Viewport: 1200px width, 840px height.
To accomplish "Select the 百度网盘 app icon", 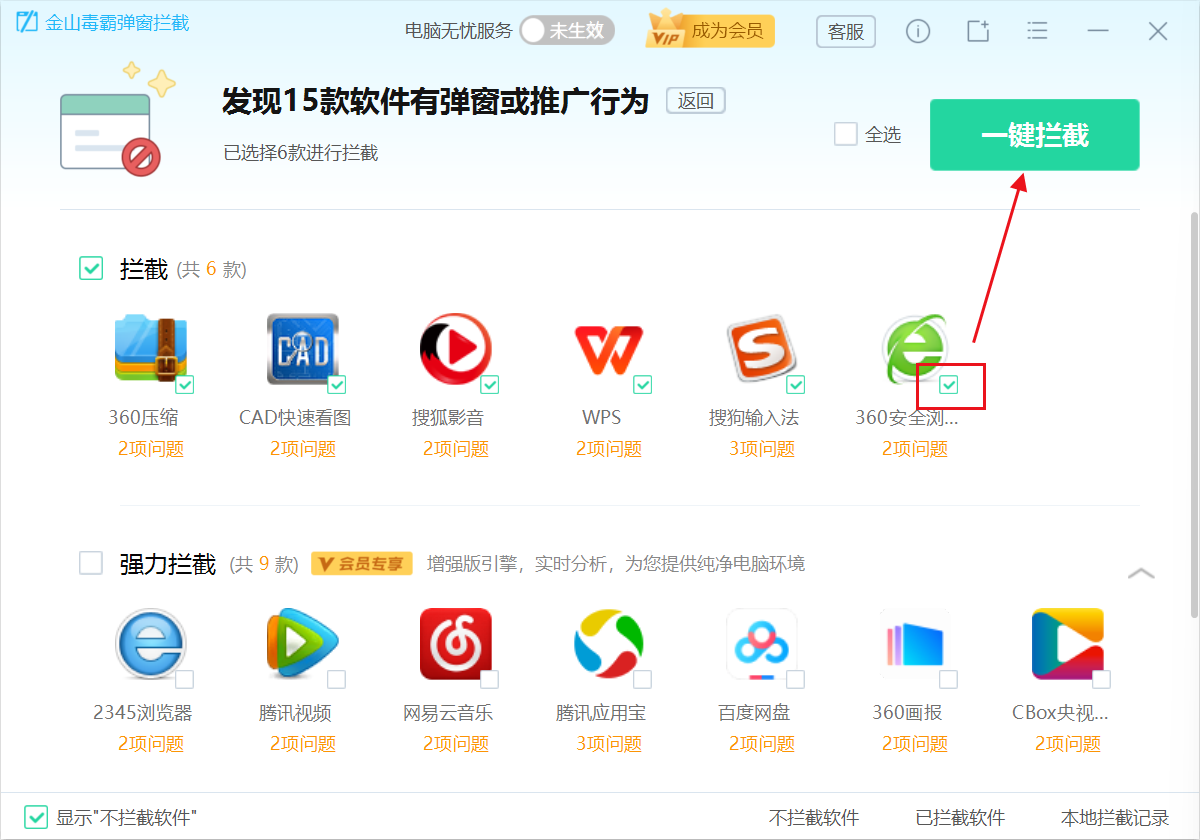I will coord(762,645).
